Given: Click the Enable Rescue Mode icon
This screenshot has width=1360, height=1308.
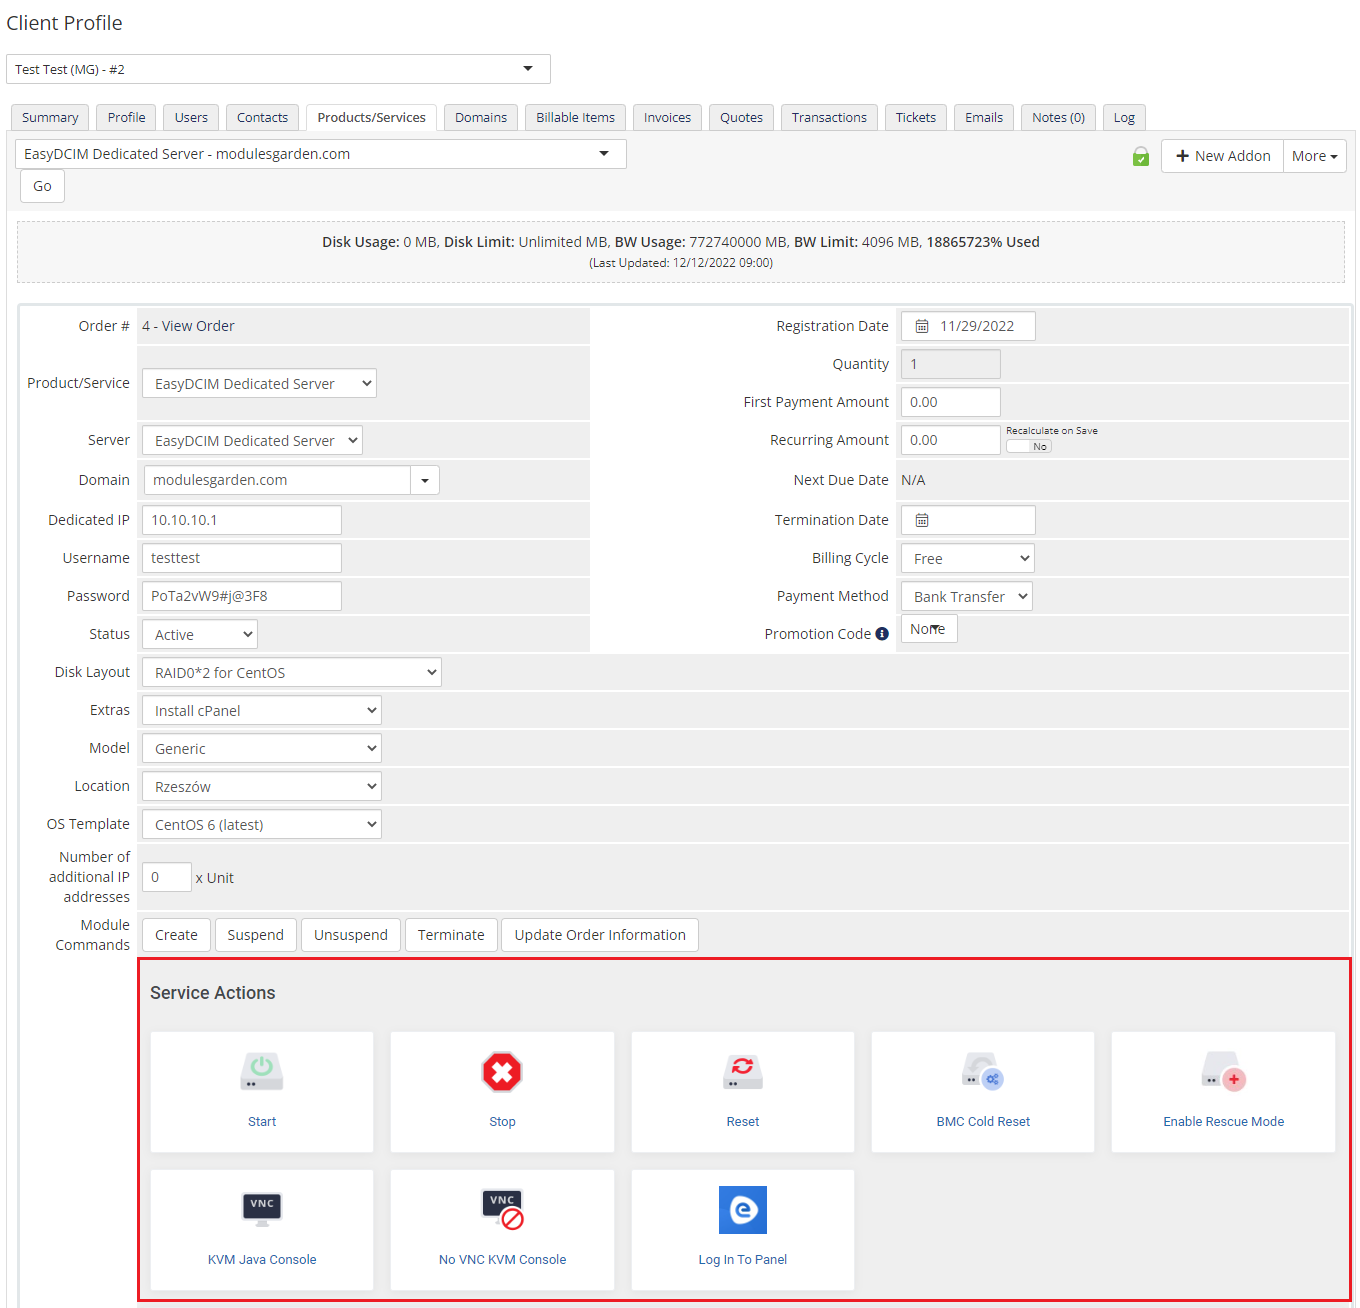Looking at the screenshot, I should click(x=1223, y=1071).
